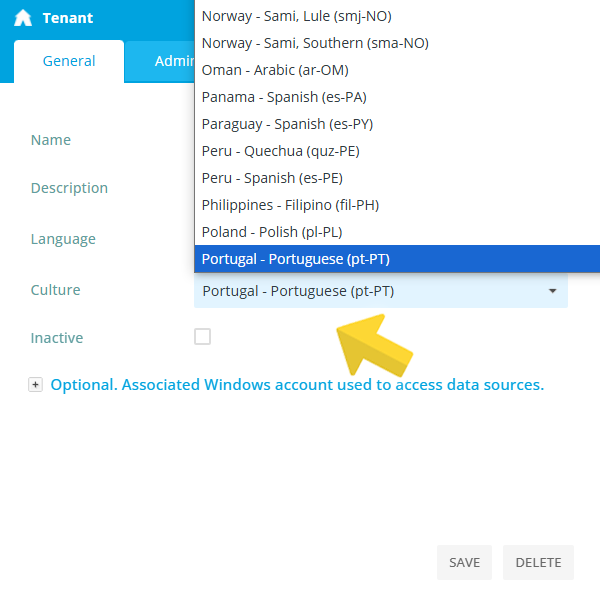The width and height of the screenshot is (600, 600).
Task: Switch to the General tab
Action: tap(69, 61)
